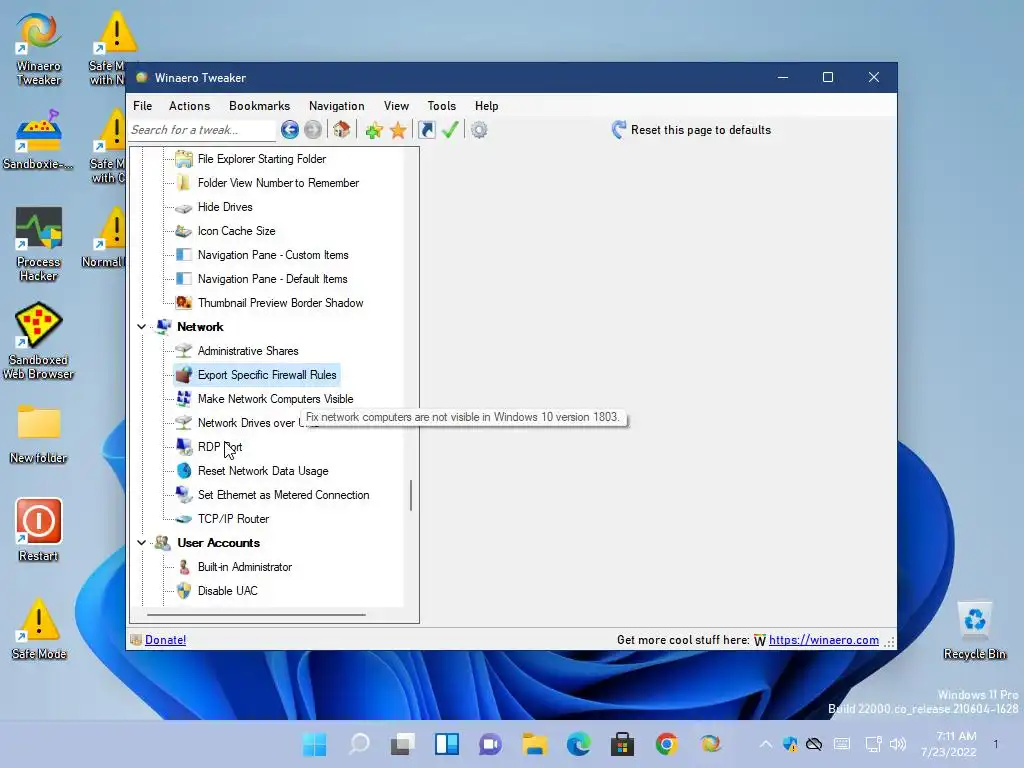Open the Winaero Tweaker desktop shortcut
Viewport: 1024px width, 768px height.
pos(39,50)
